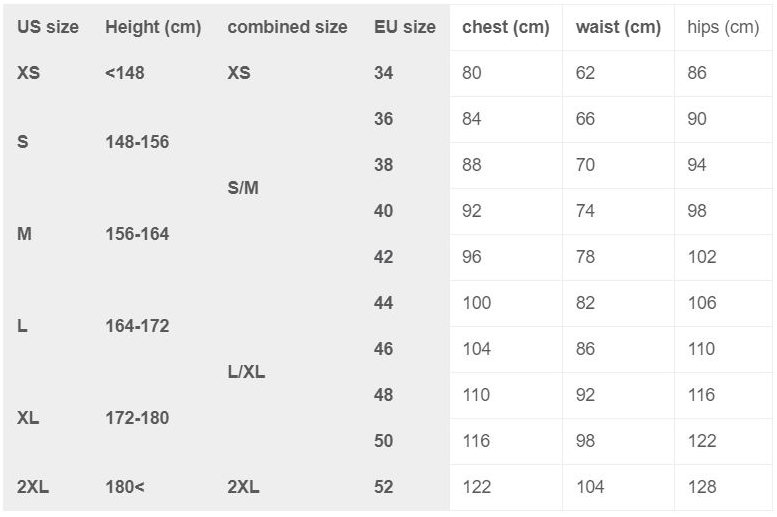Click the hips value 86
The width and height of the screenshot is (777, 517).
697,73
